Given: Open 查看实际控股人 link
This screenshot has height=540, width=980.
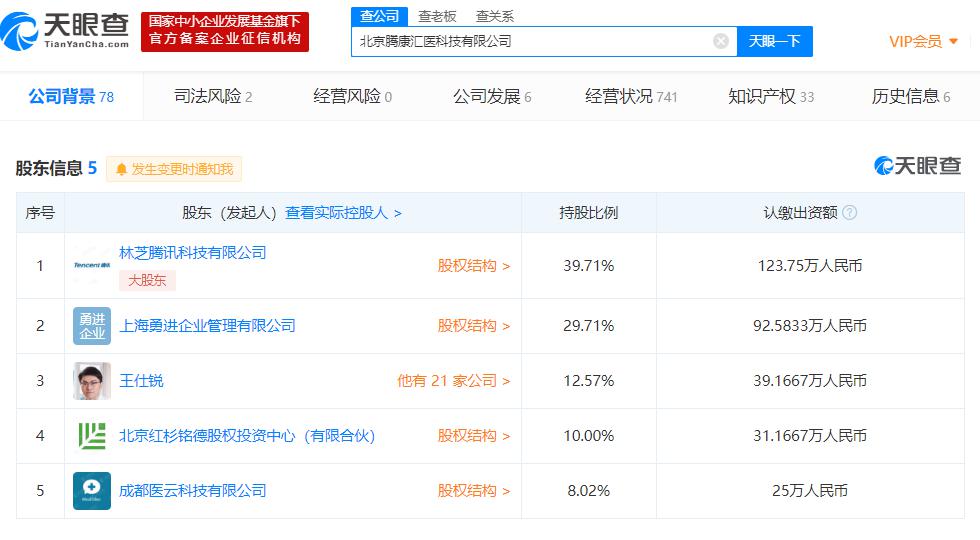Looking at the screenshot, I should pyautogui.click(x=343, y=213).
